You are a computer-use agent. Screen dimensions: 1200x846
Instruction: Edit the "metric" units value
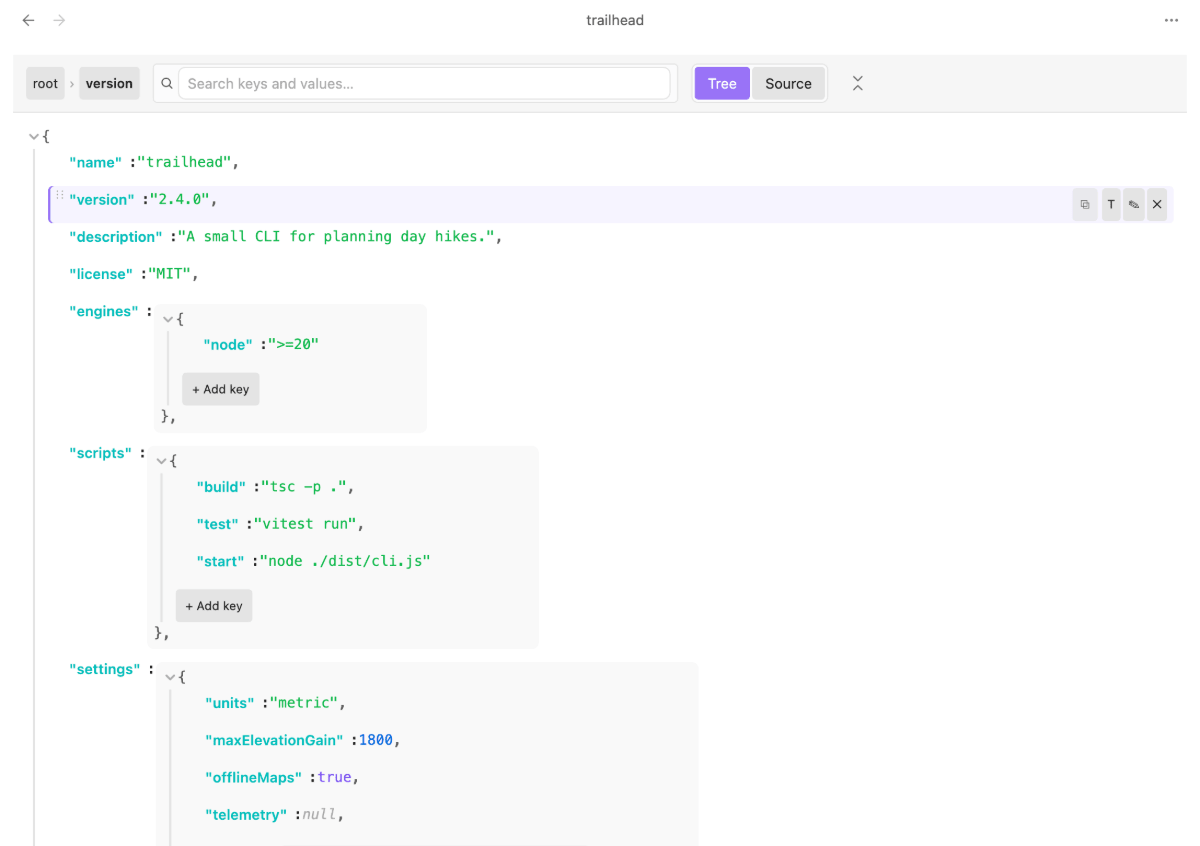click(x=303, y=703)
